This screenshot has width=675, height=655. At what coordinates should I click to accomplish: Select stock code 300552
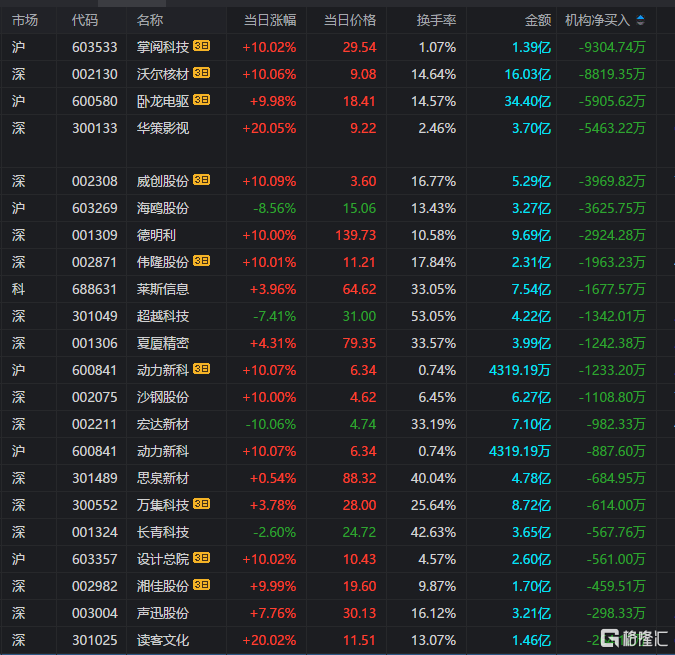tap(95, 505)
